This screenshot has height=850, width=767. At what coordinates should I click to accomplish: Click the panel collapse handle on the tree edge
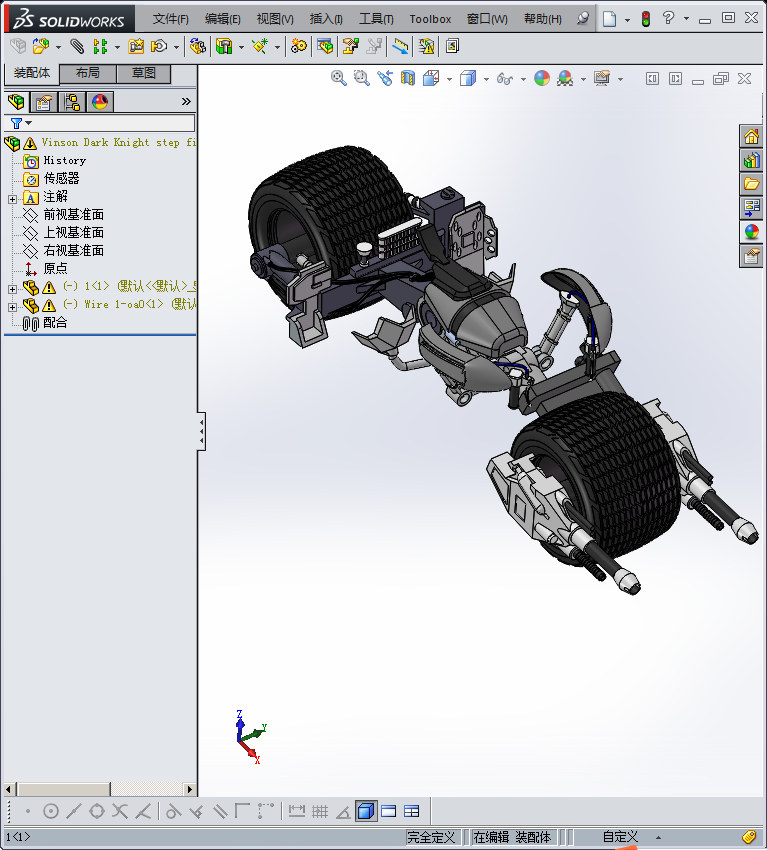coord(202,431)
